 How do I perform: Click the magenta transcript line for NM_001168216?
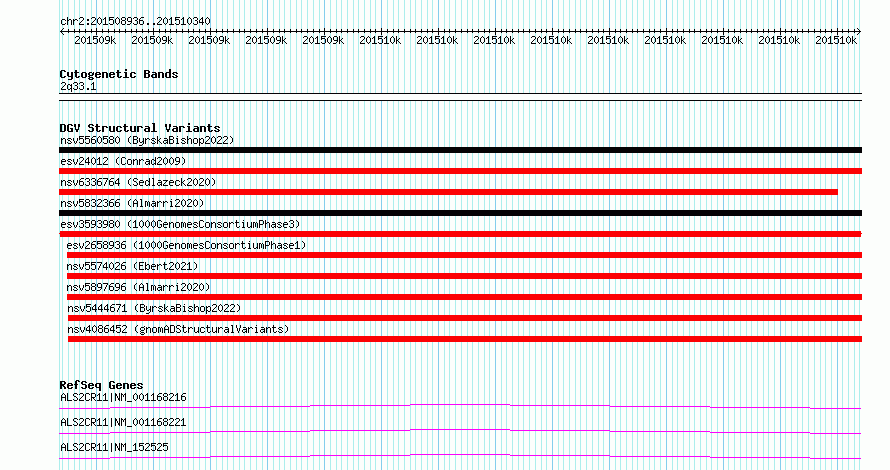(x=460, y=406)
